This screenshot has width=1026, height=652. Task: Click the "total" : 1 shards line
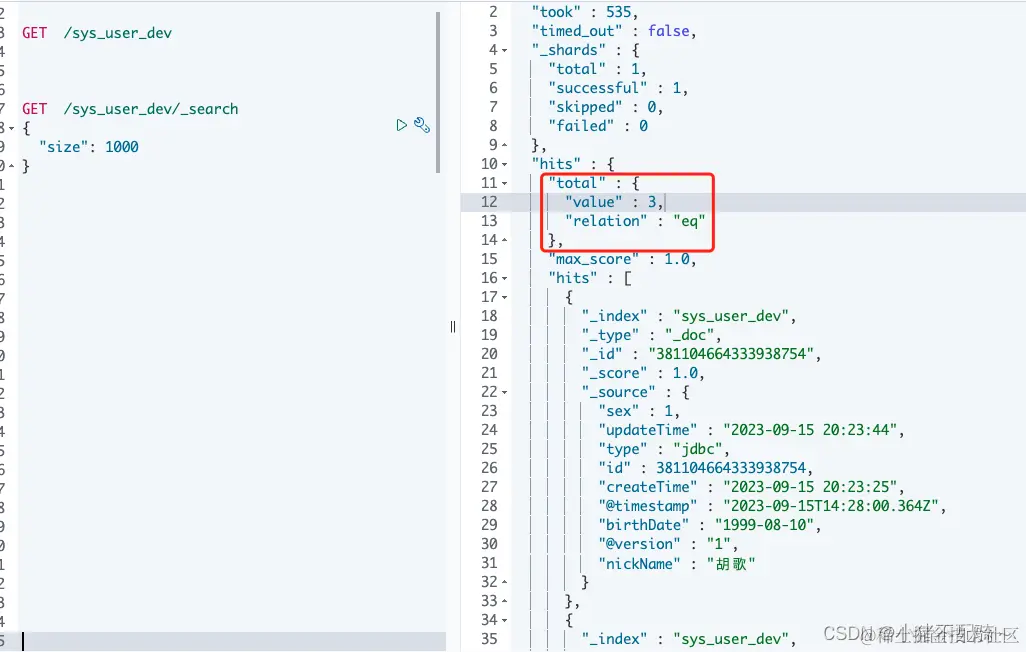(x=597, y=69)
